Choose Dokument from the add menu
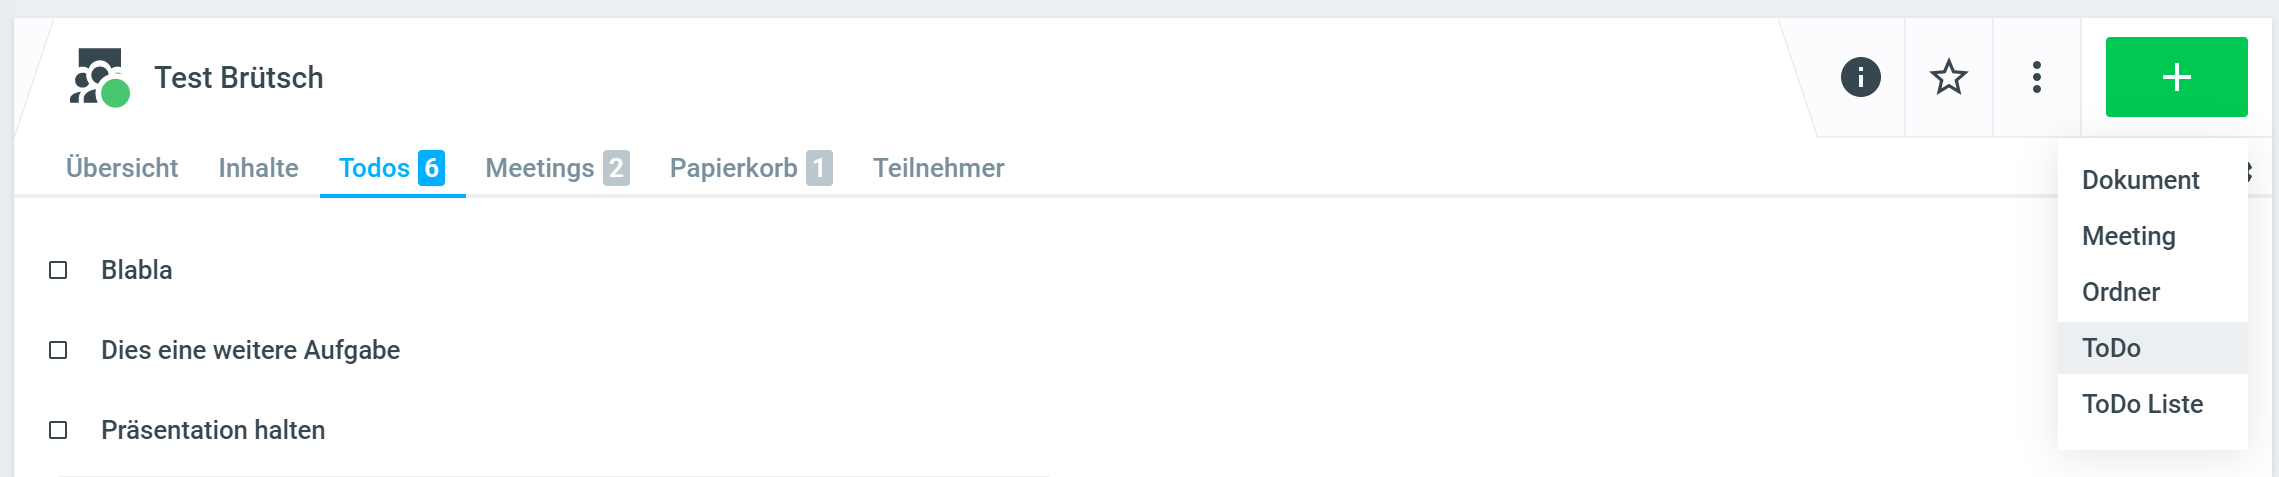This screenshot has width=2279, height=477. coord(2140,180)
